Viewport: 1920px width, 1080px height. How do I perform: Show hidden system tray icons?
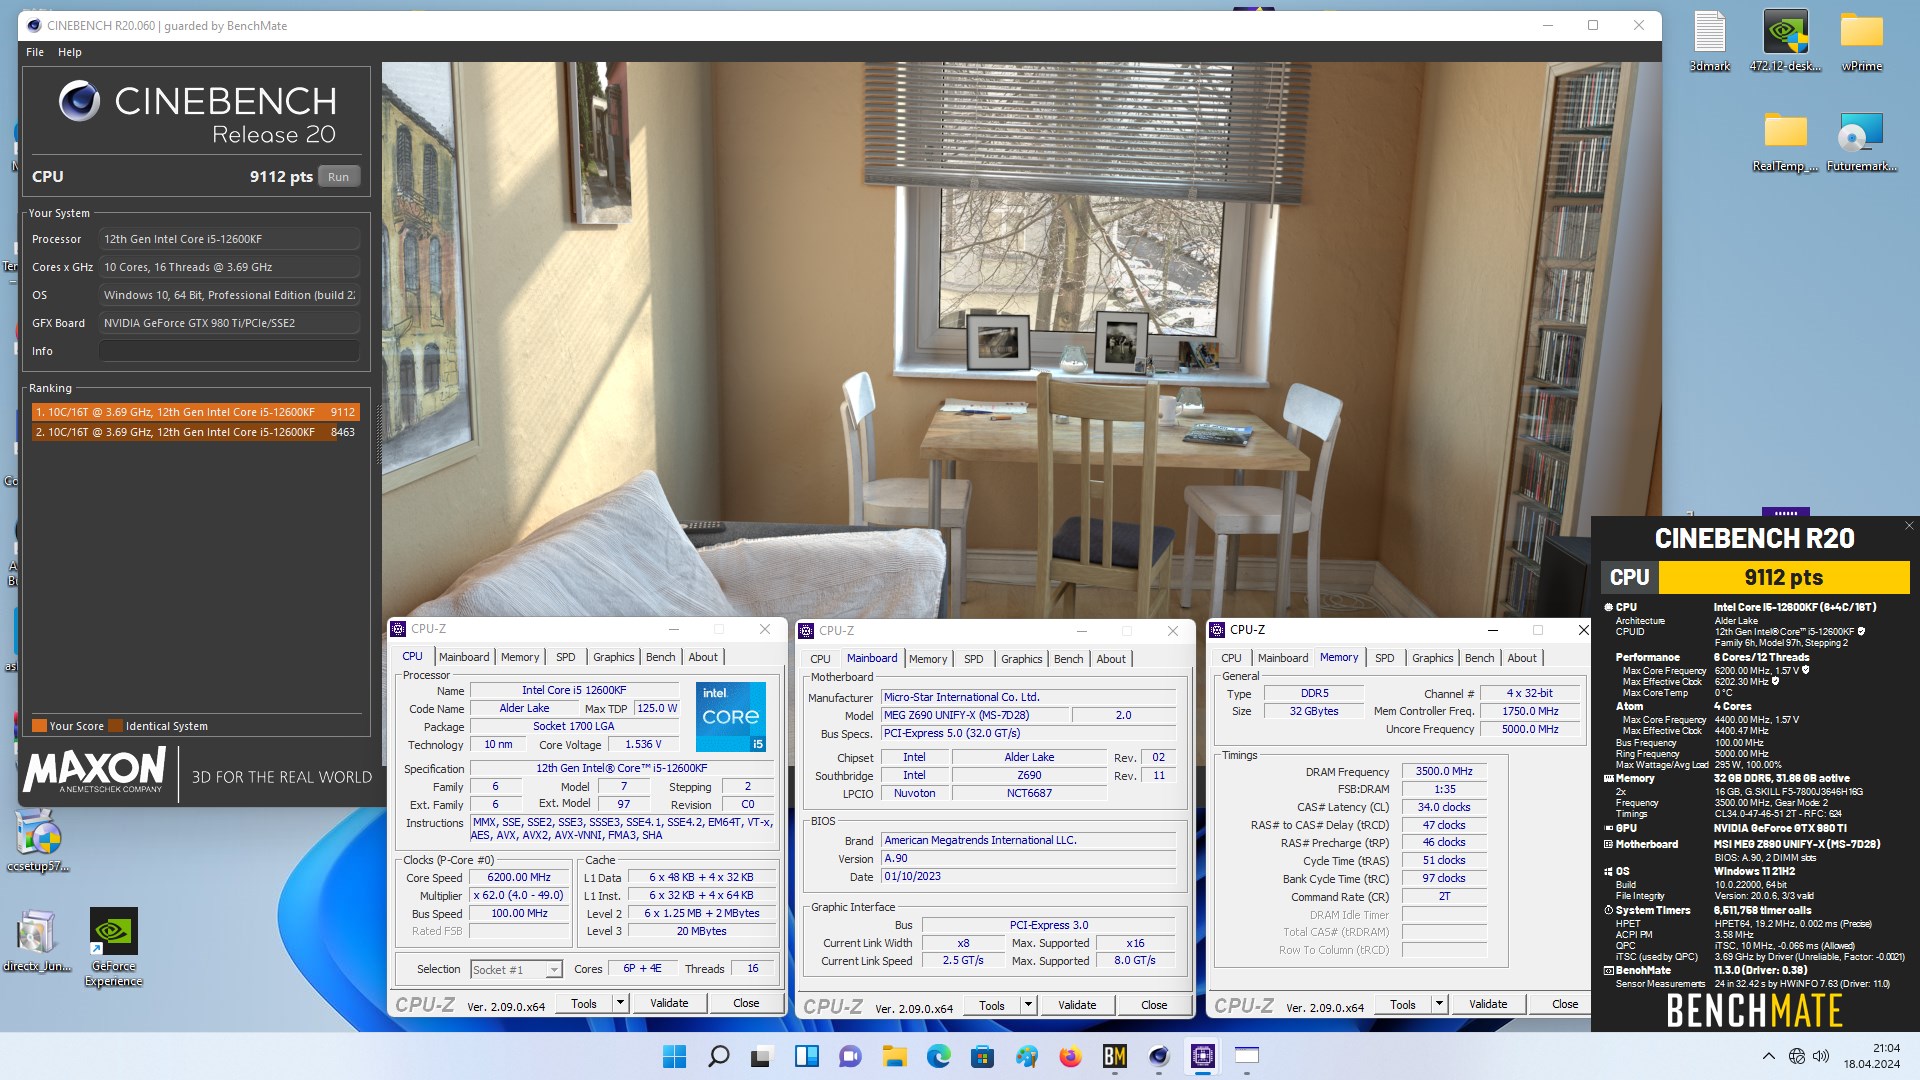(1768, 1056)
